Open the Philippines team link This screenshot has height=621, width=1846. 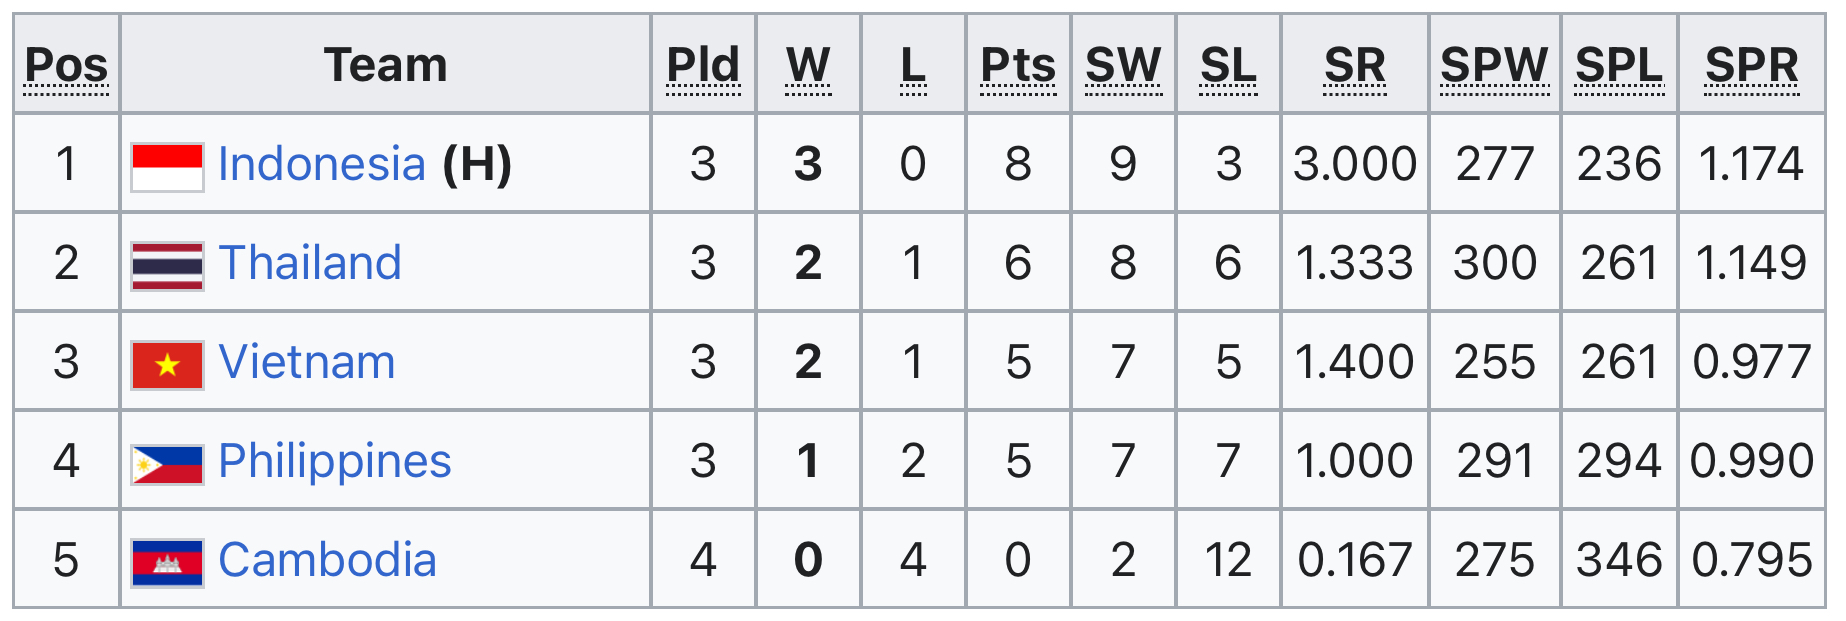[x=335, y=461]
